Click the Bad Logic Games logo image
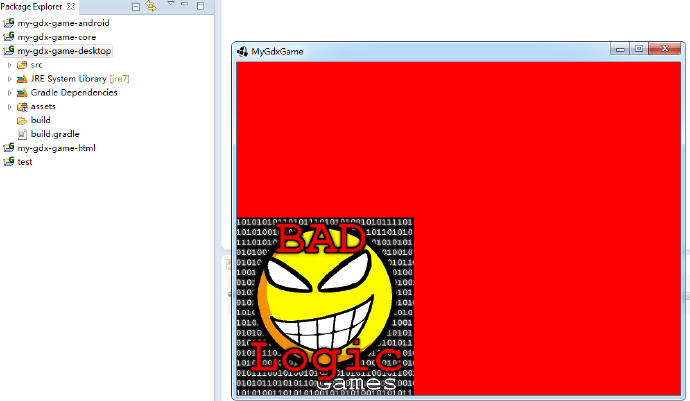This screenshot has width=690, height=401. (x=325, y=306)
